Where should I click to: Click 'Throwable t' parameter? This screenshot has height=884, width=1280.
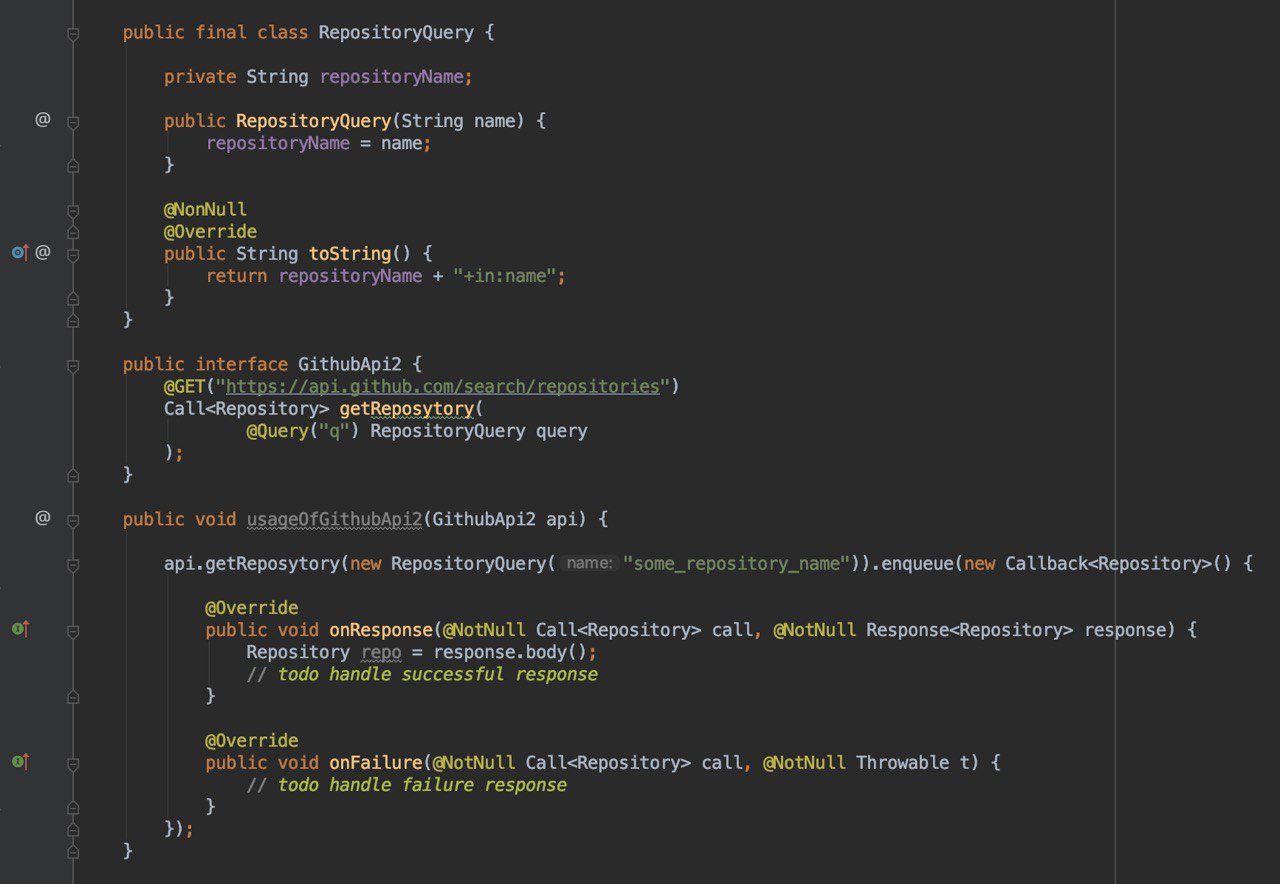point(913,762)
